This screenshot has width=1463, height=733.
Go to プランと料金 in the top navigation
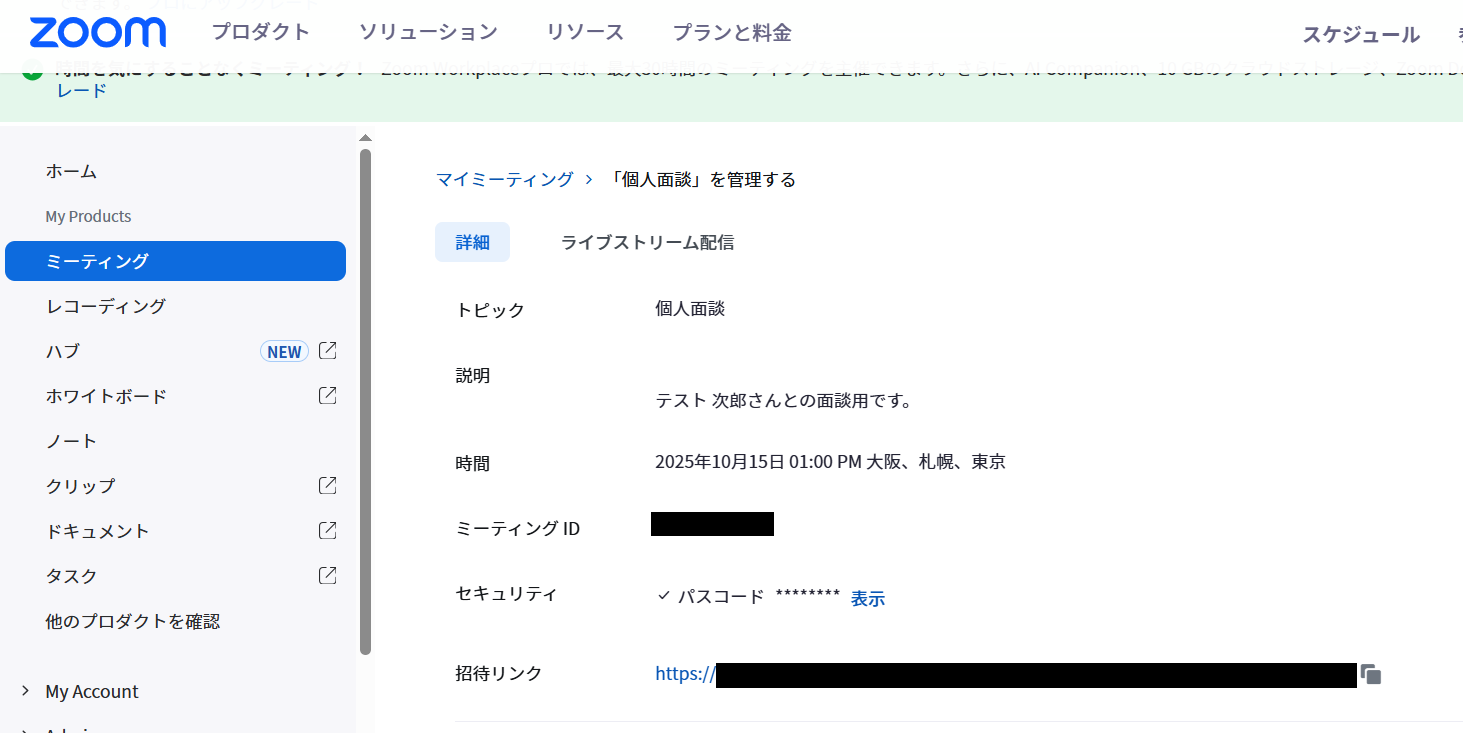732,32
